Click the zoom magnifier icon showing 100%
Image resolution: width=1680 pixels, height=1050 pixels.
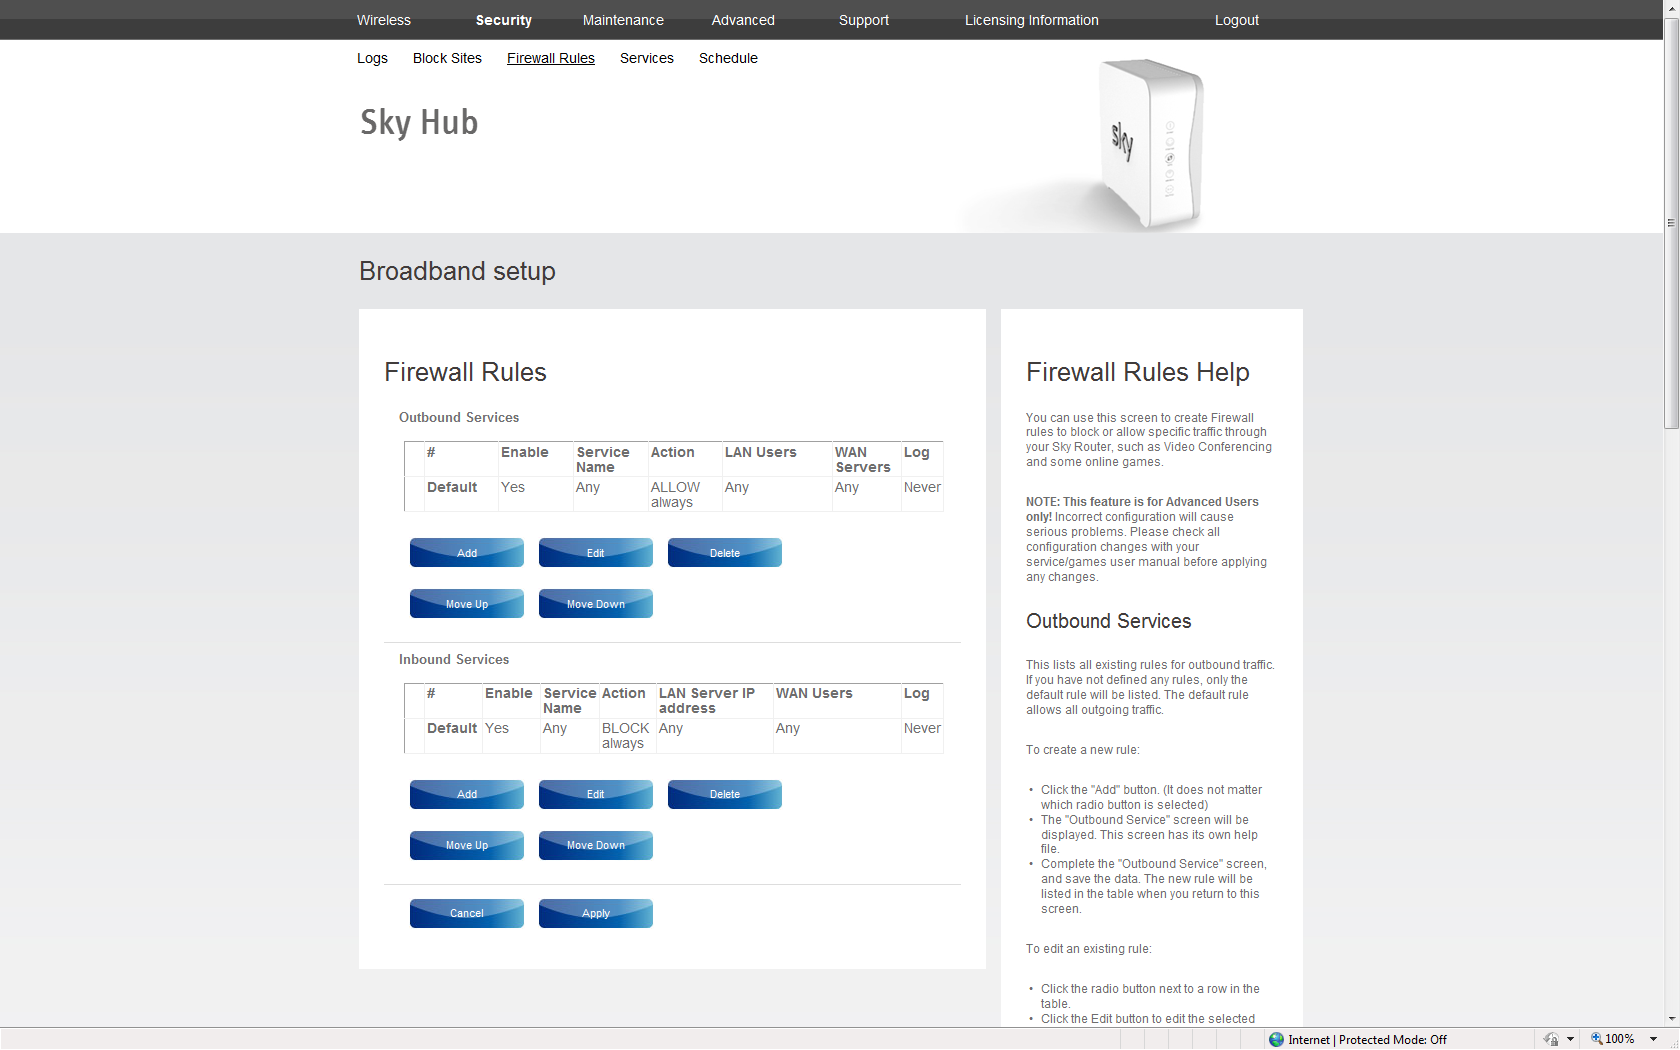1597,1039
